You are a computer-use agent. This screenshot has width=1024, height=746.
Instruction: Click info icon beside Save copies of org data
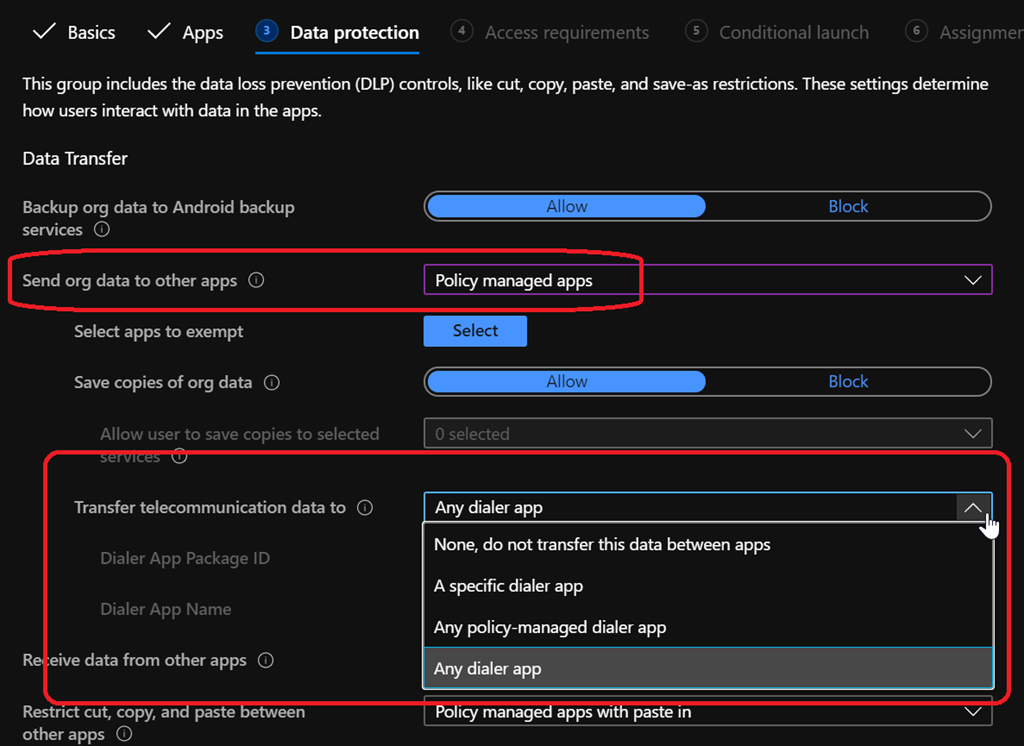[271, 383]
